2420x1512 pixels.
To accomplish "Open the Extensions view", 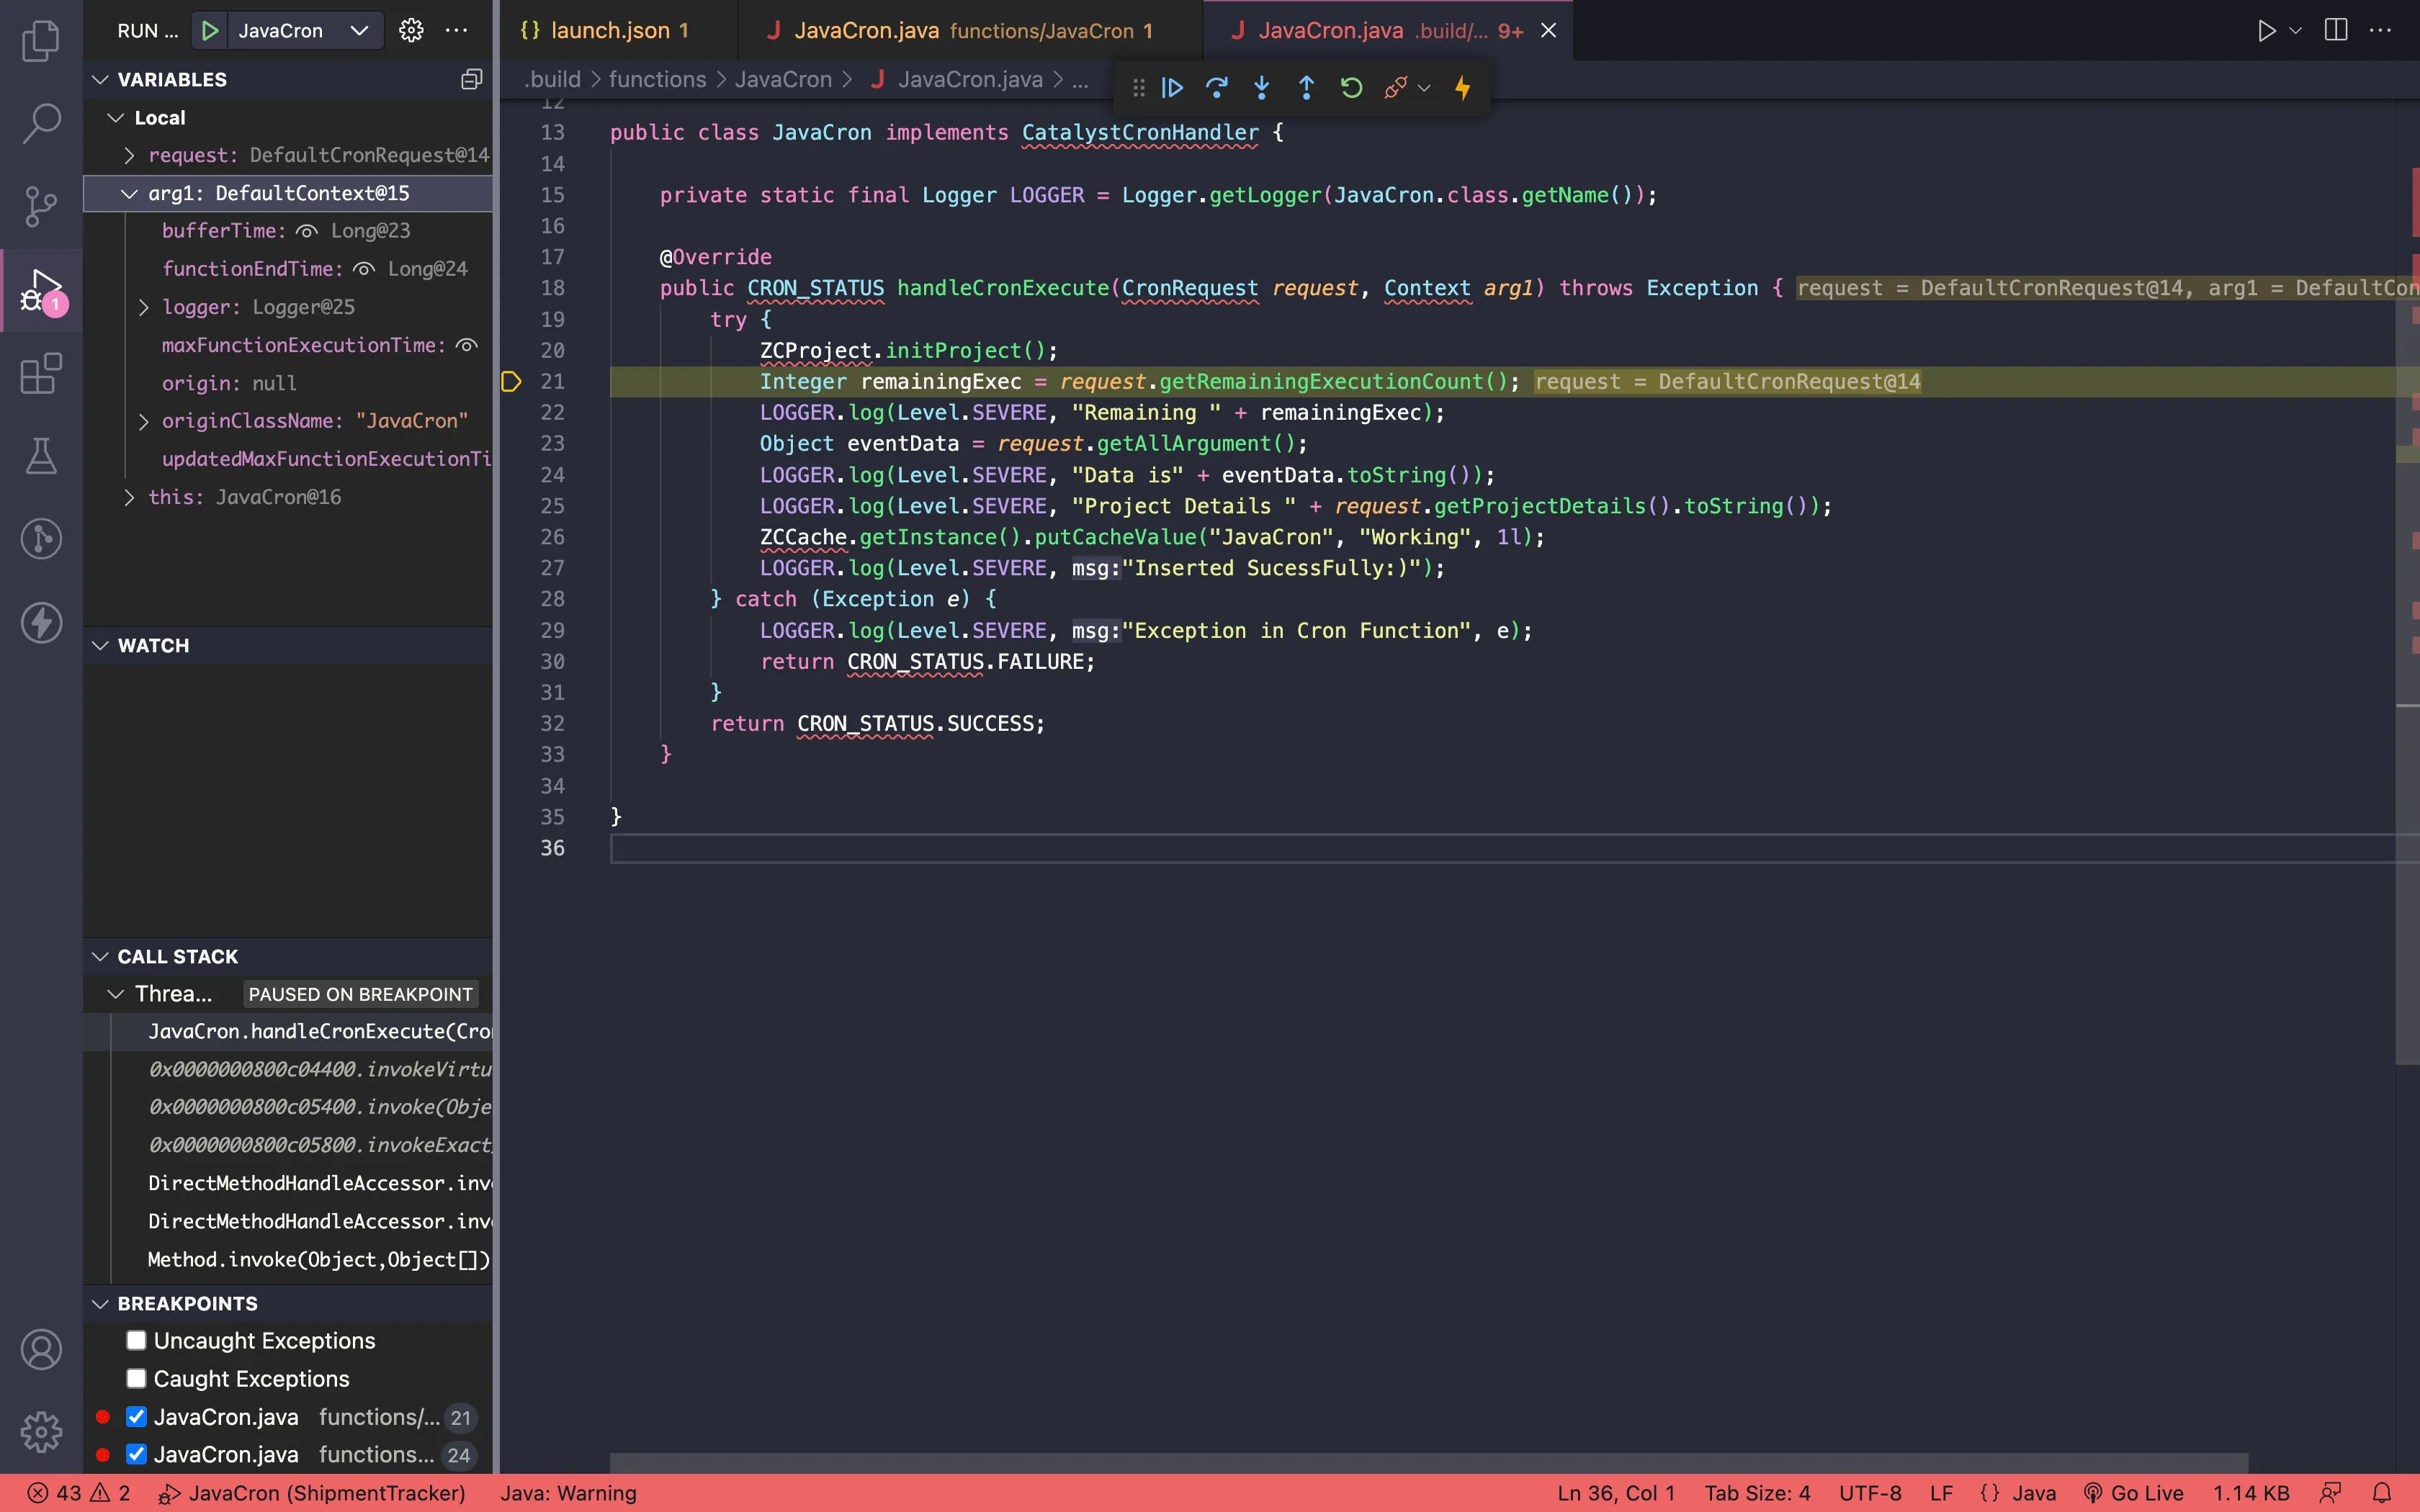I will [x=41, y=373].
